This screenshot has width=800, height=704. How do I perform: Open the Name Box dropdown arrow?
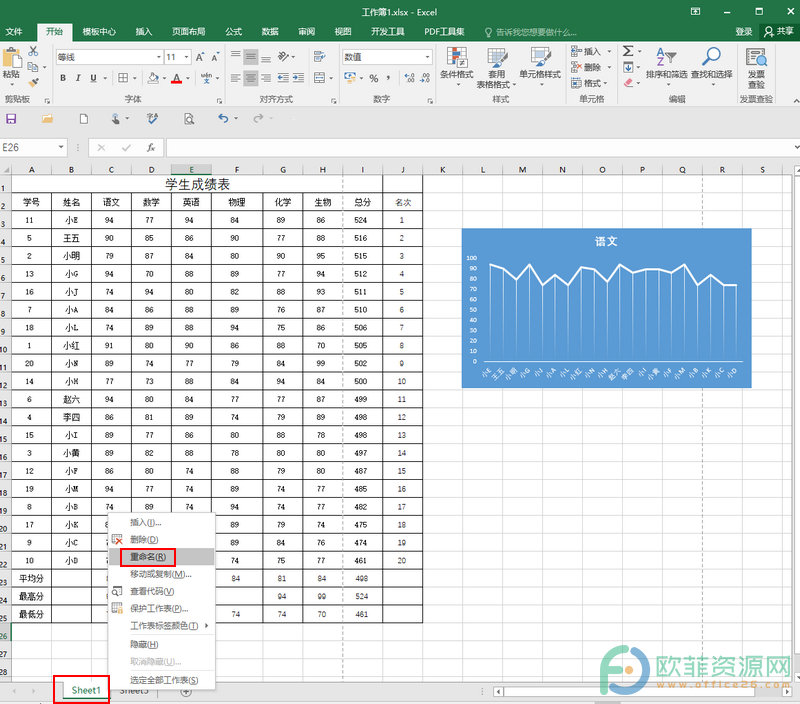pyautogui.click(x=61, y=147)
